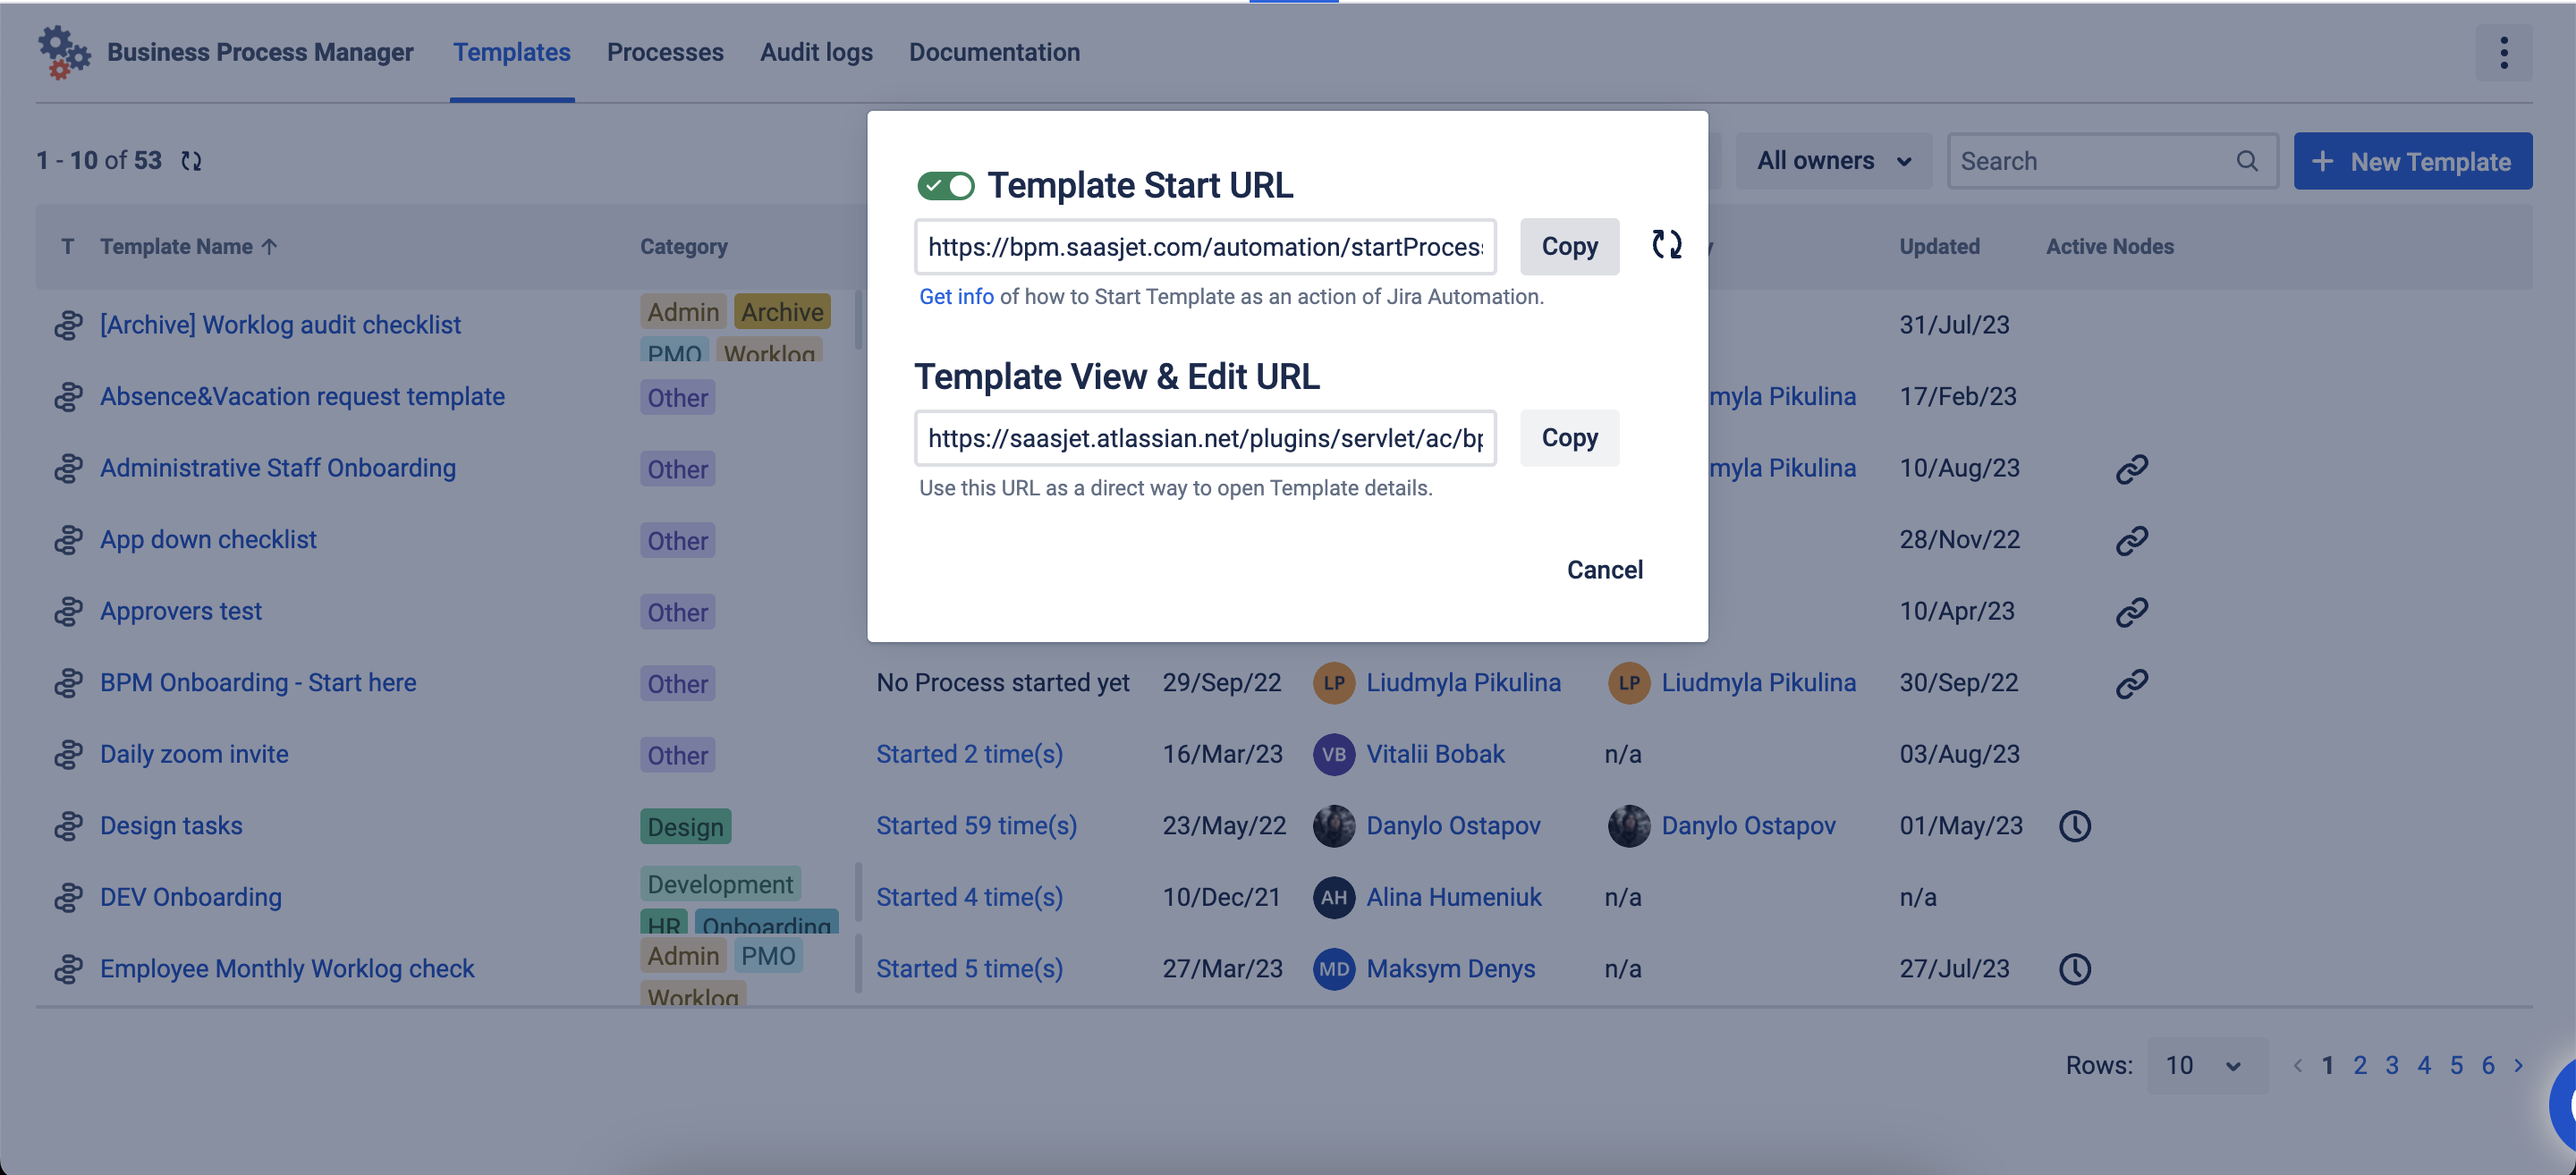Expand the All owners dropdown
This screenshot has height=1175, width=2576.
click(x=1833, y=161)
